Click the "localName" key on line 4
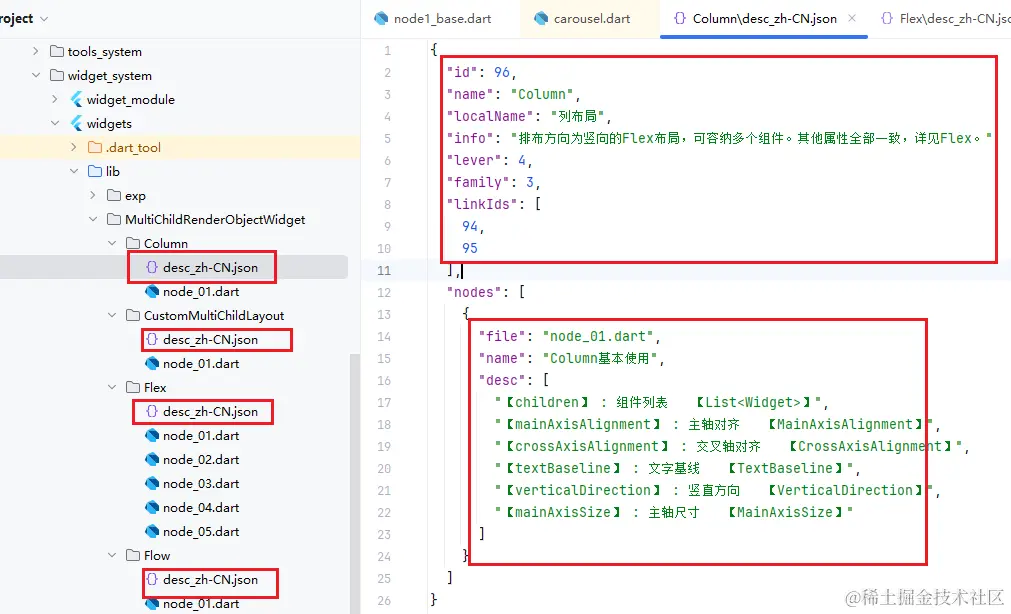1011x614 pixels. click(x=491, y=116)
